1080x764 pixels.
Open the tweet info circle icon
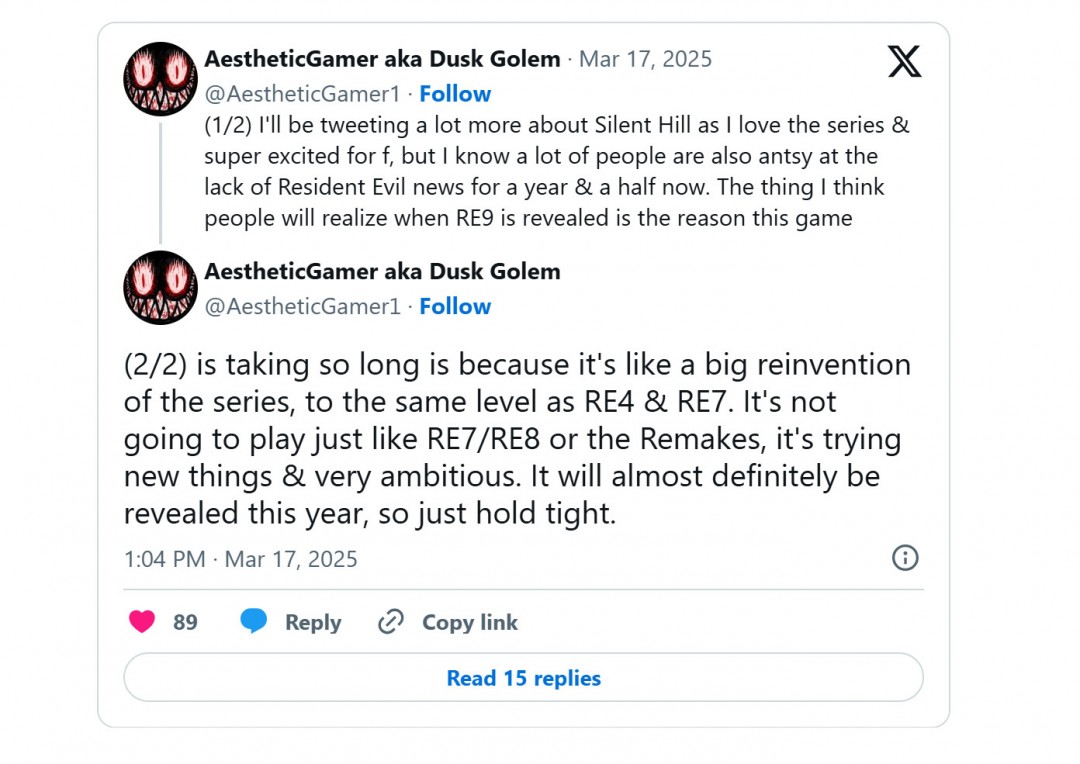(904, 558)
